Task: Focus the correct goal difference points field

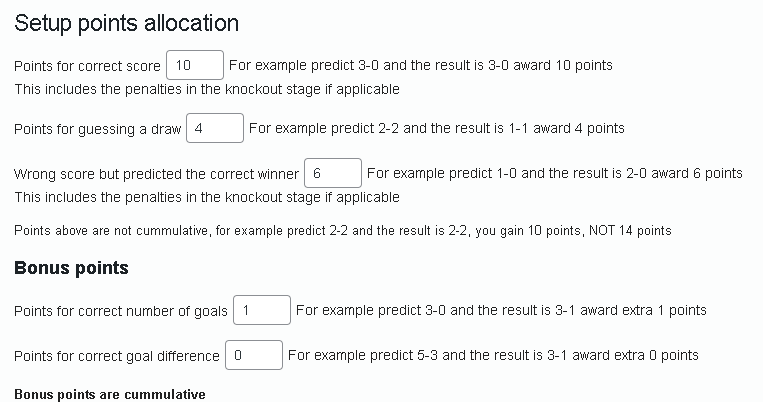Action: [x=253, y=355]
